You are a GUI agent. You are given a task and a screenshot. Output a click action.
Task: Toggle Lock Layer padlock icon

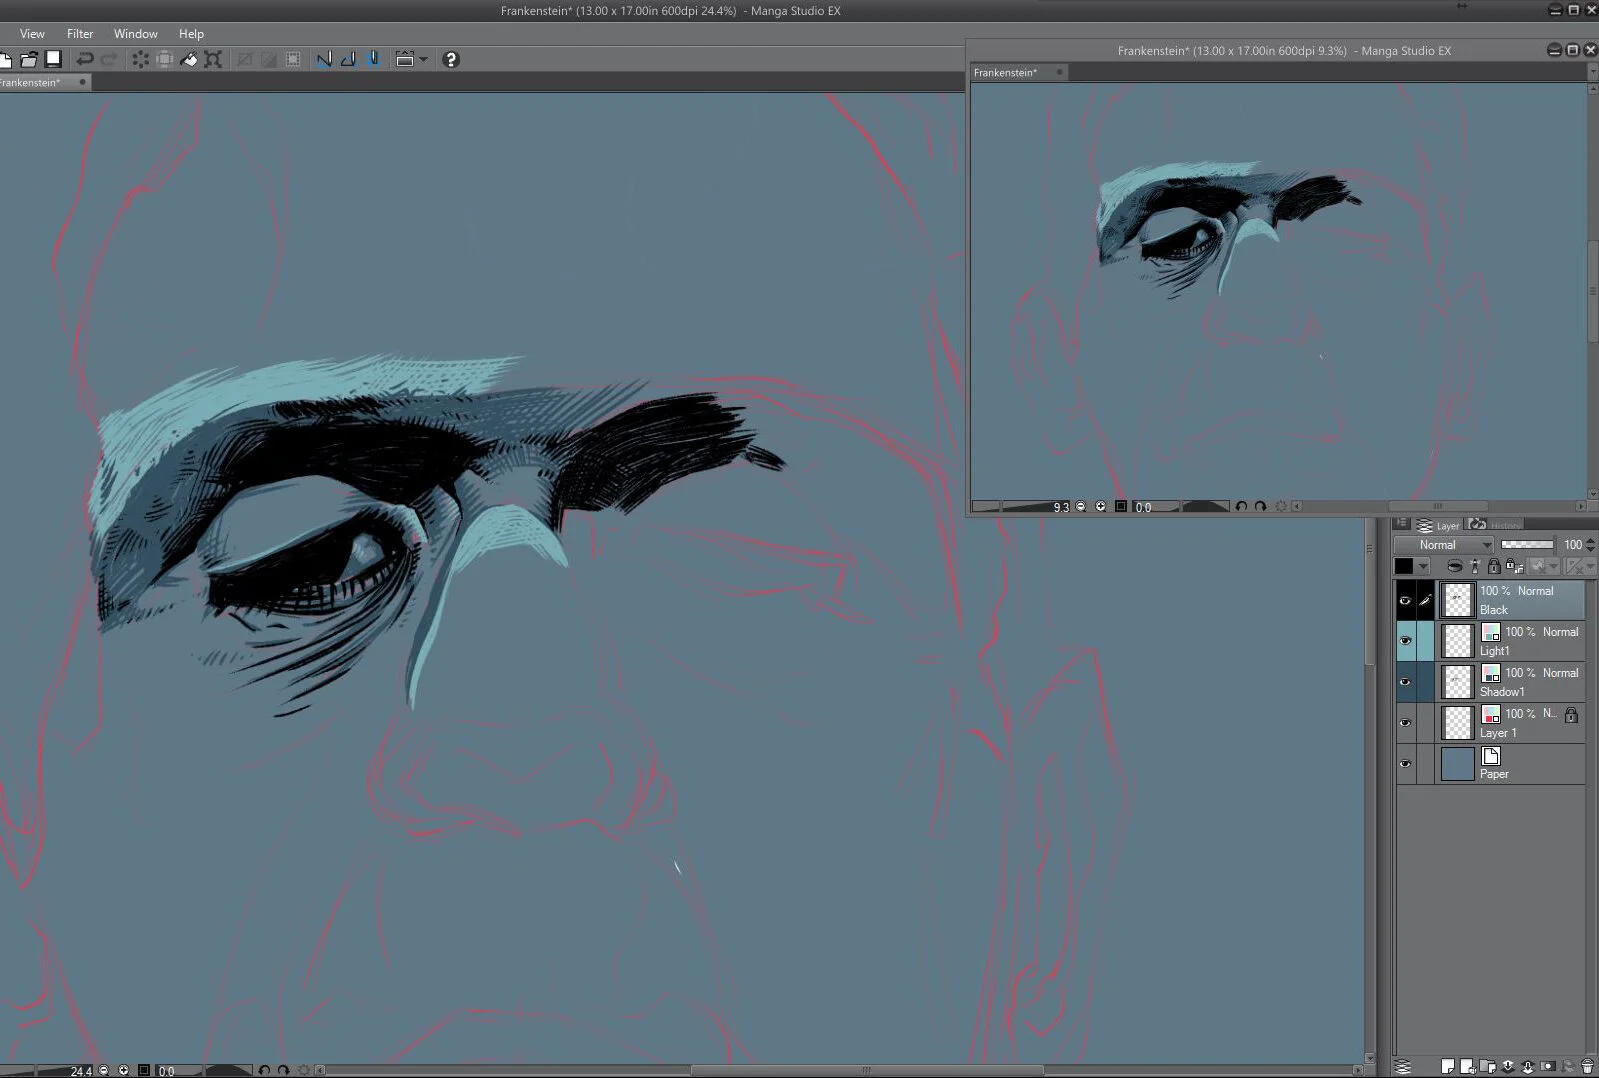click(1494, 566)
